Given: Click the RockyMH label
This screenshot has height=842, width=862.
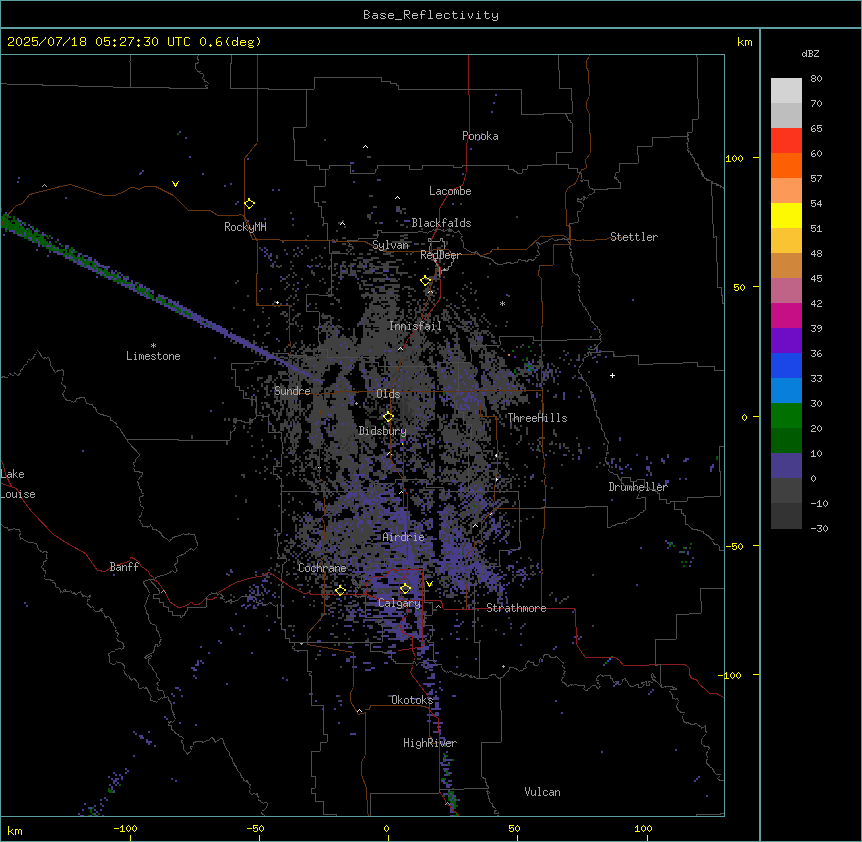Looking at the screenshot, I should click(245, 227).
